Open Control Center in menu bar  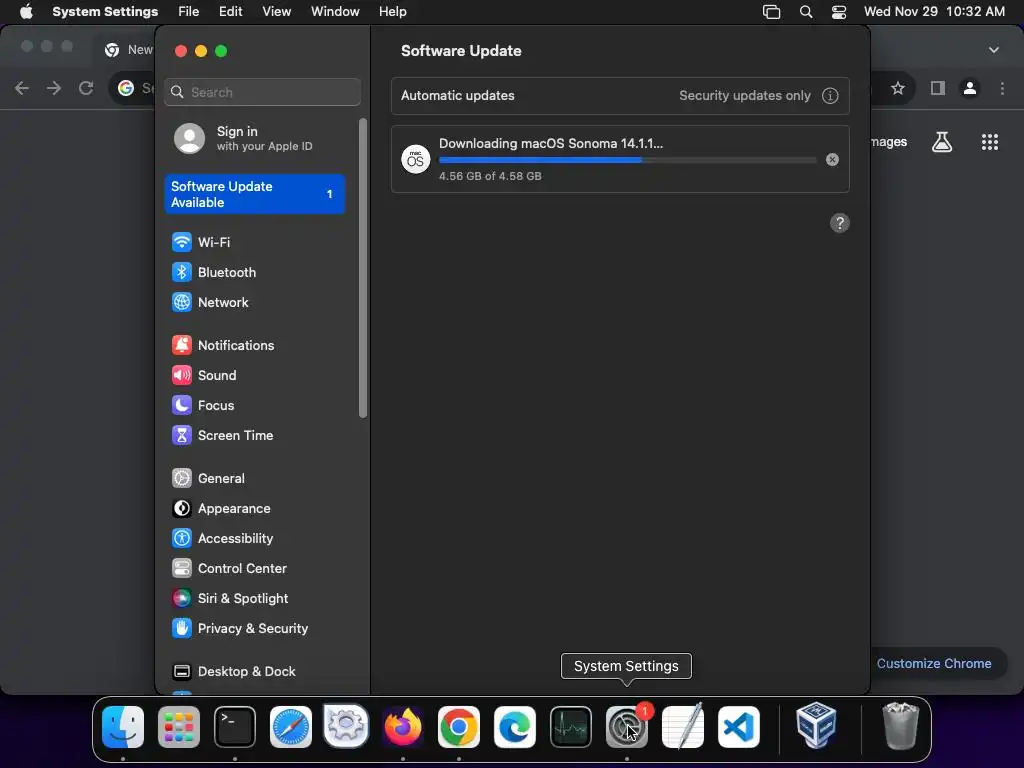point(839,12)
